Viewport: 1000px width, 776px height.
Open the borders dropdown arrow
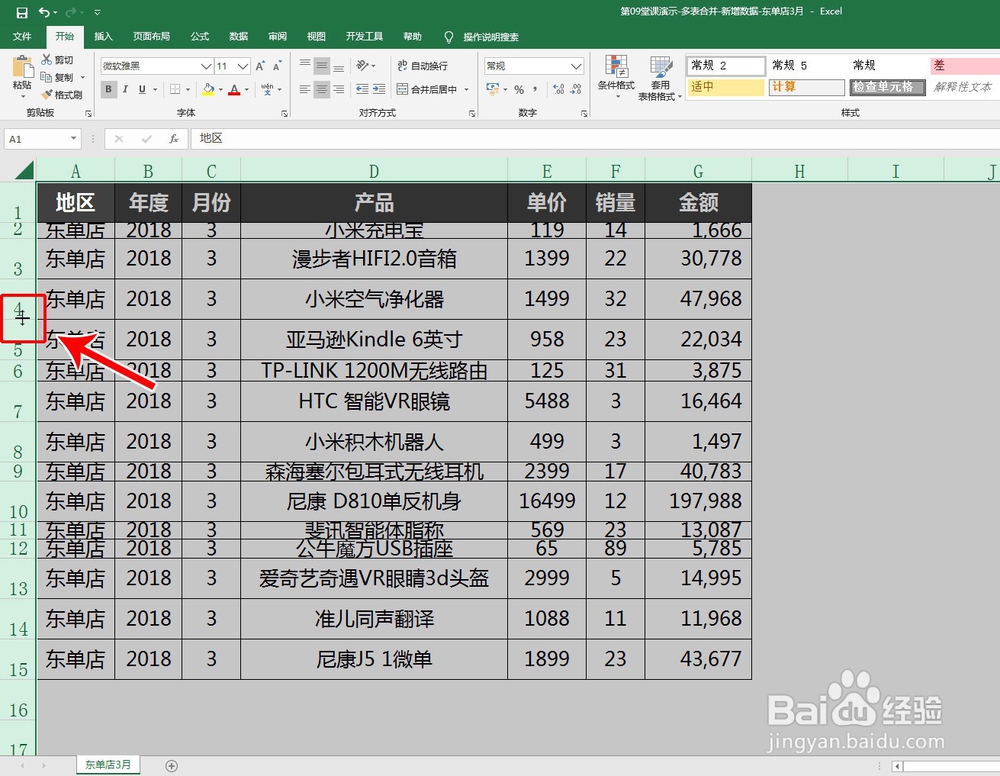pyautogui.click(x=188, y=89)
